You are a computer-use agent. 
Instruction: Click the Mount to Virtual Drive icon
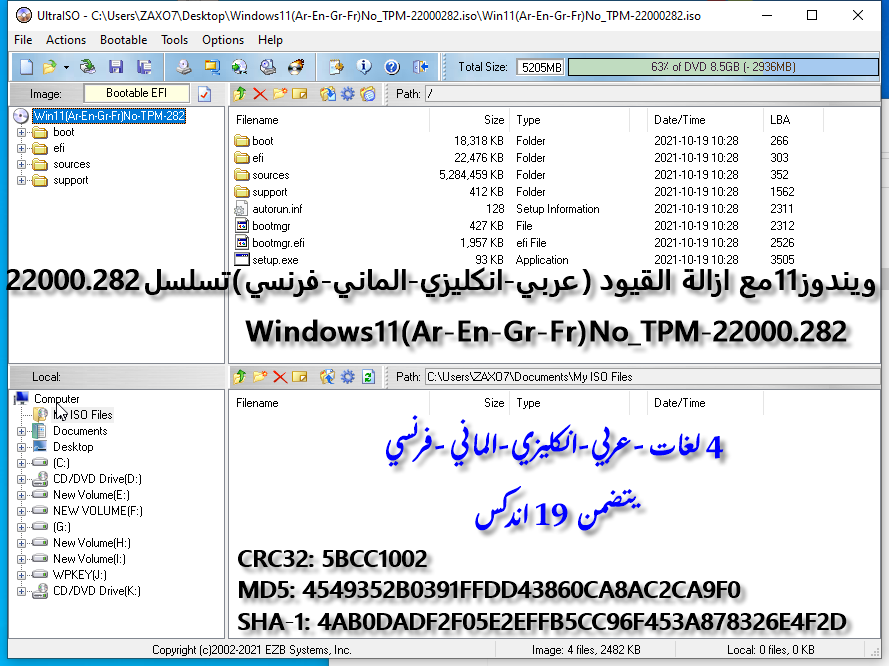268,67
